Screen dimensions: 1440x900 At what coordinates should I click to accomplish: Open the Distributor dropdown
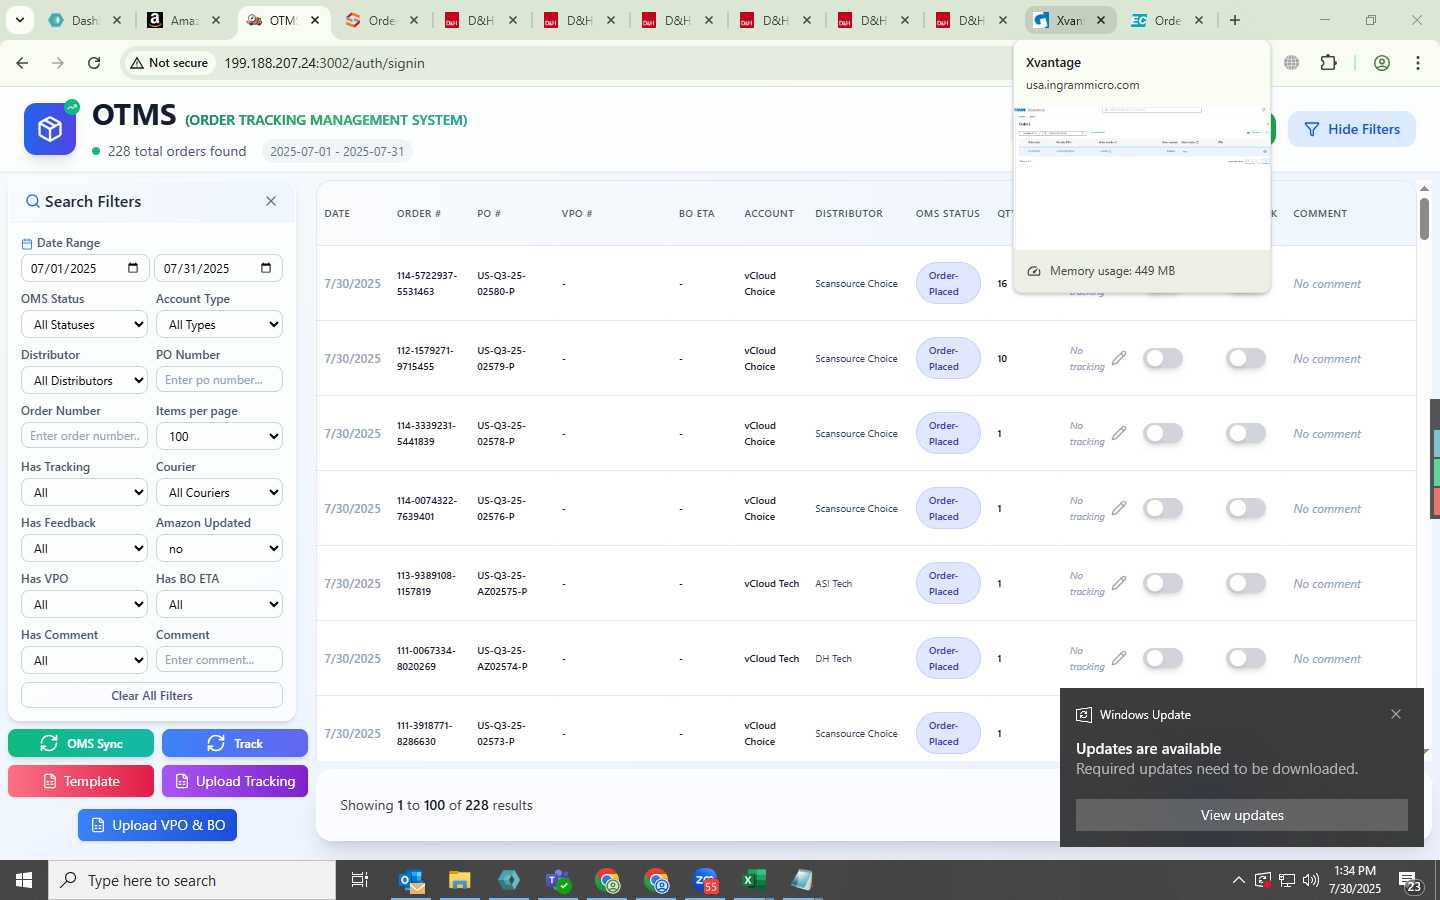(84, 380)
